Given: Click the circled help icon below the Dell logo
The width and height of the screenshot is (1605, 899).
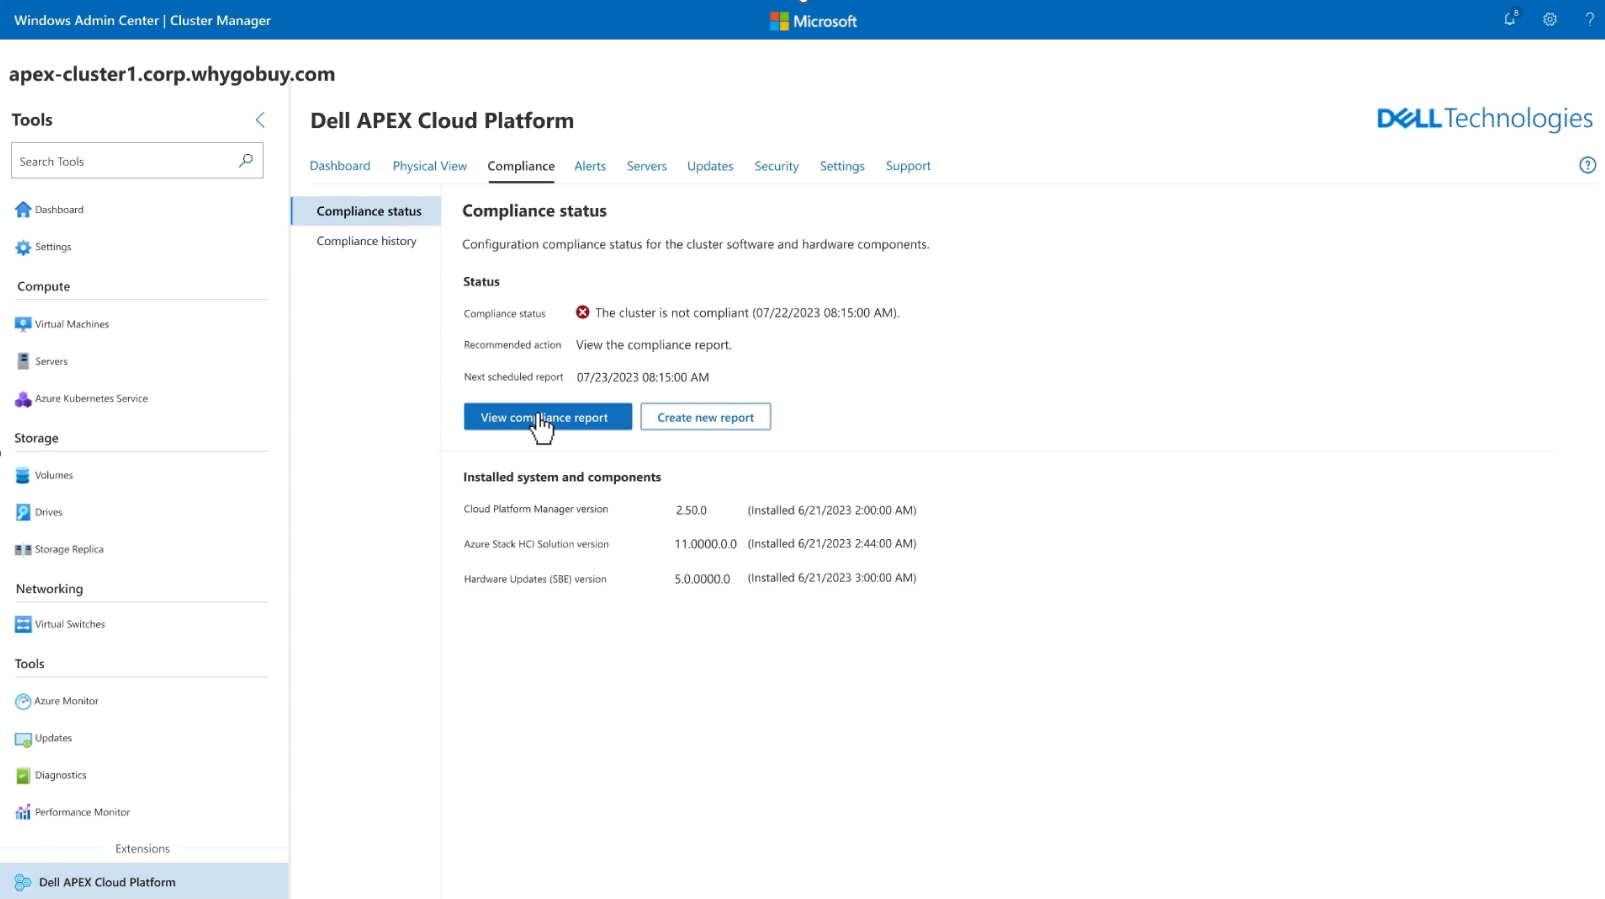Looking at the screenshot, I should coord(1587,166).
